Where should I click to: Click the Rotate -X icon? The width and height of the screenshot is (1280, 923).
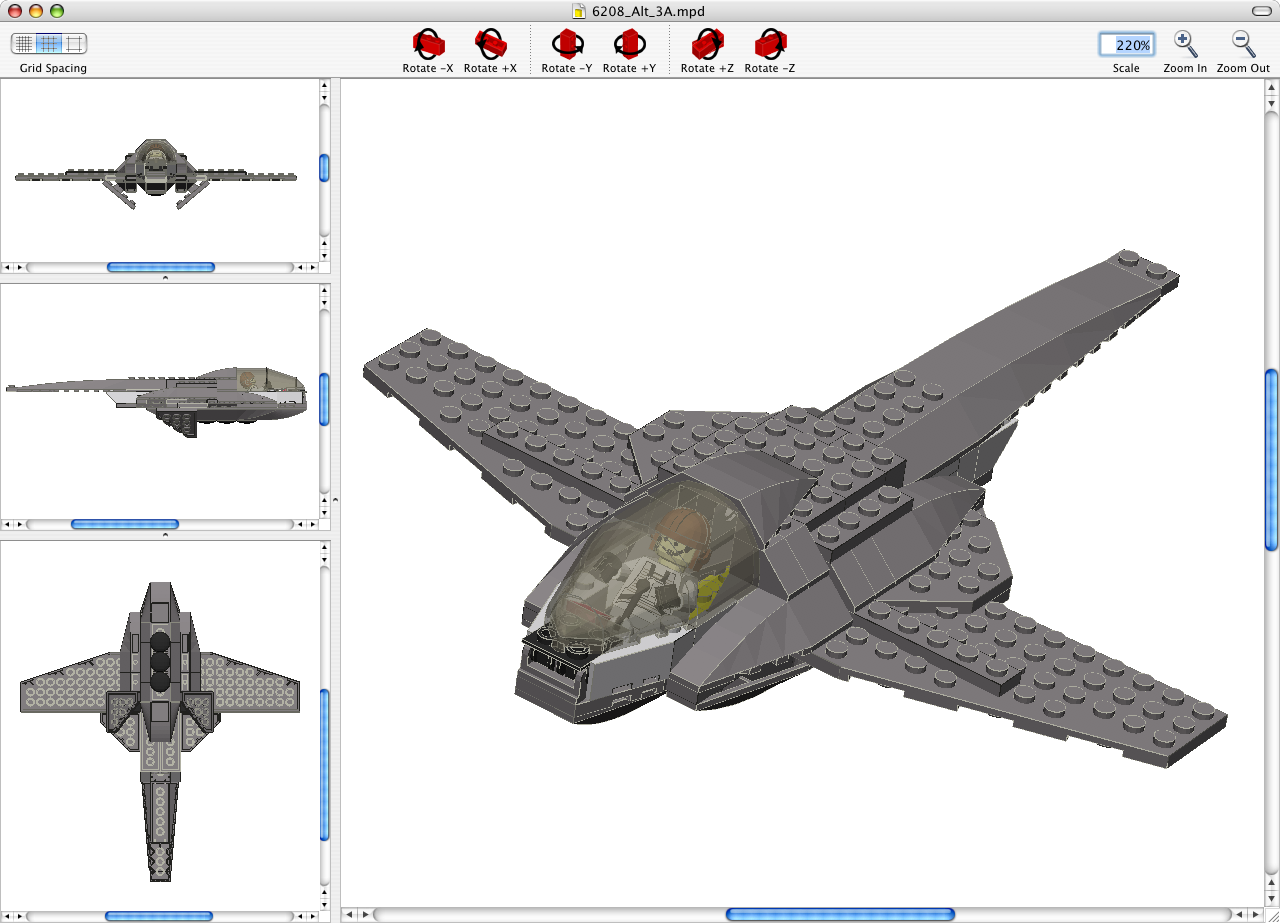pyautogui.click(x=428, y=44)
